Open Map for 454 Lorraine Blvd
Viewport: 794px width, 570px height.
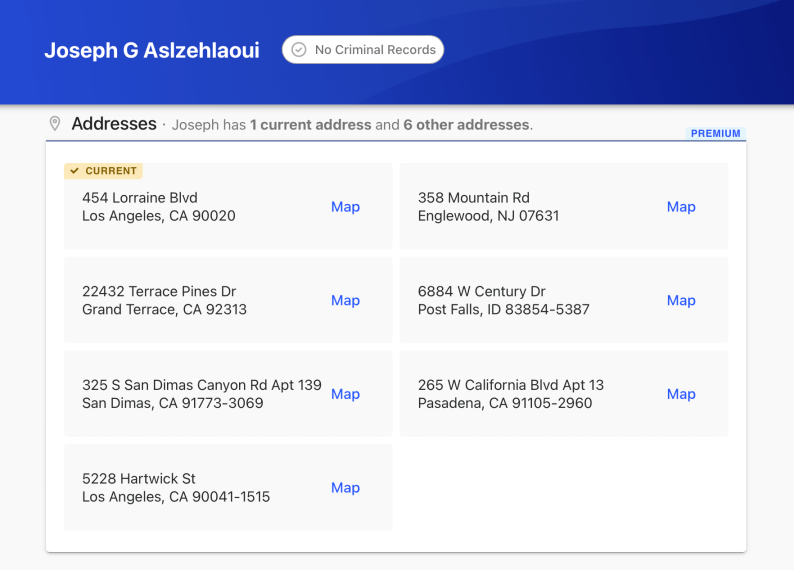click(x=345, y=207)
